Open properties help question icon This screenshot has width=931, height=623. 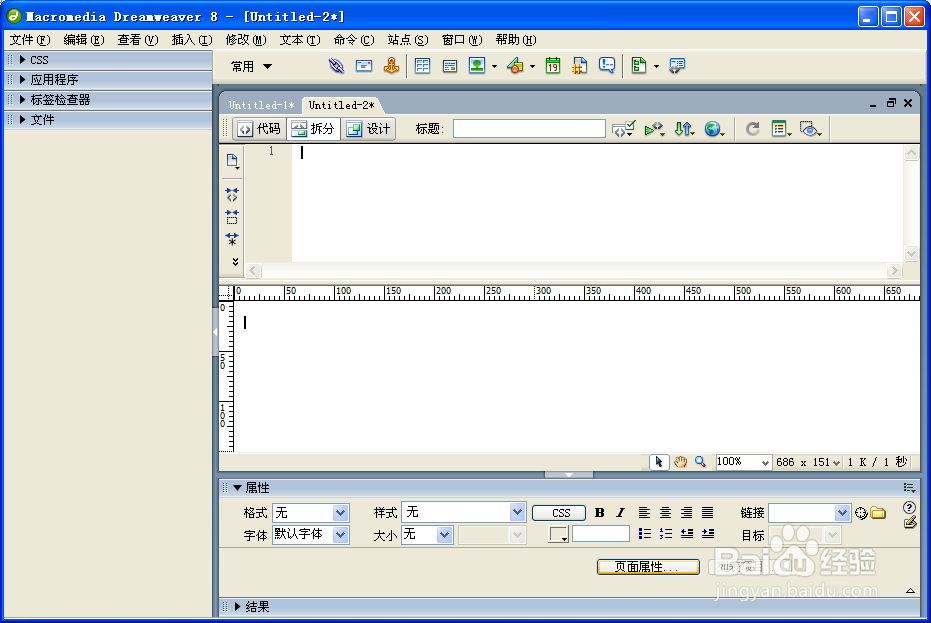click(909, 507)
